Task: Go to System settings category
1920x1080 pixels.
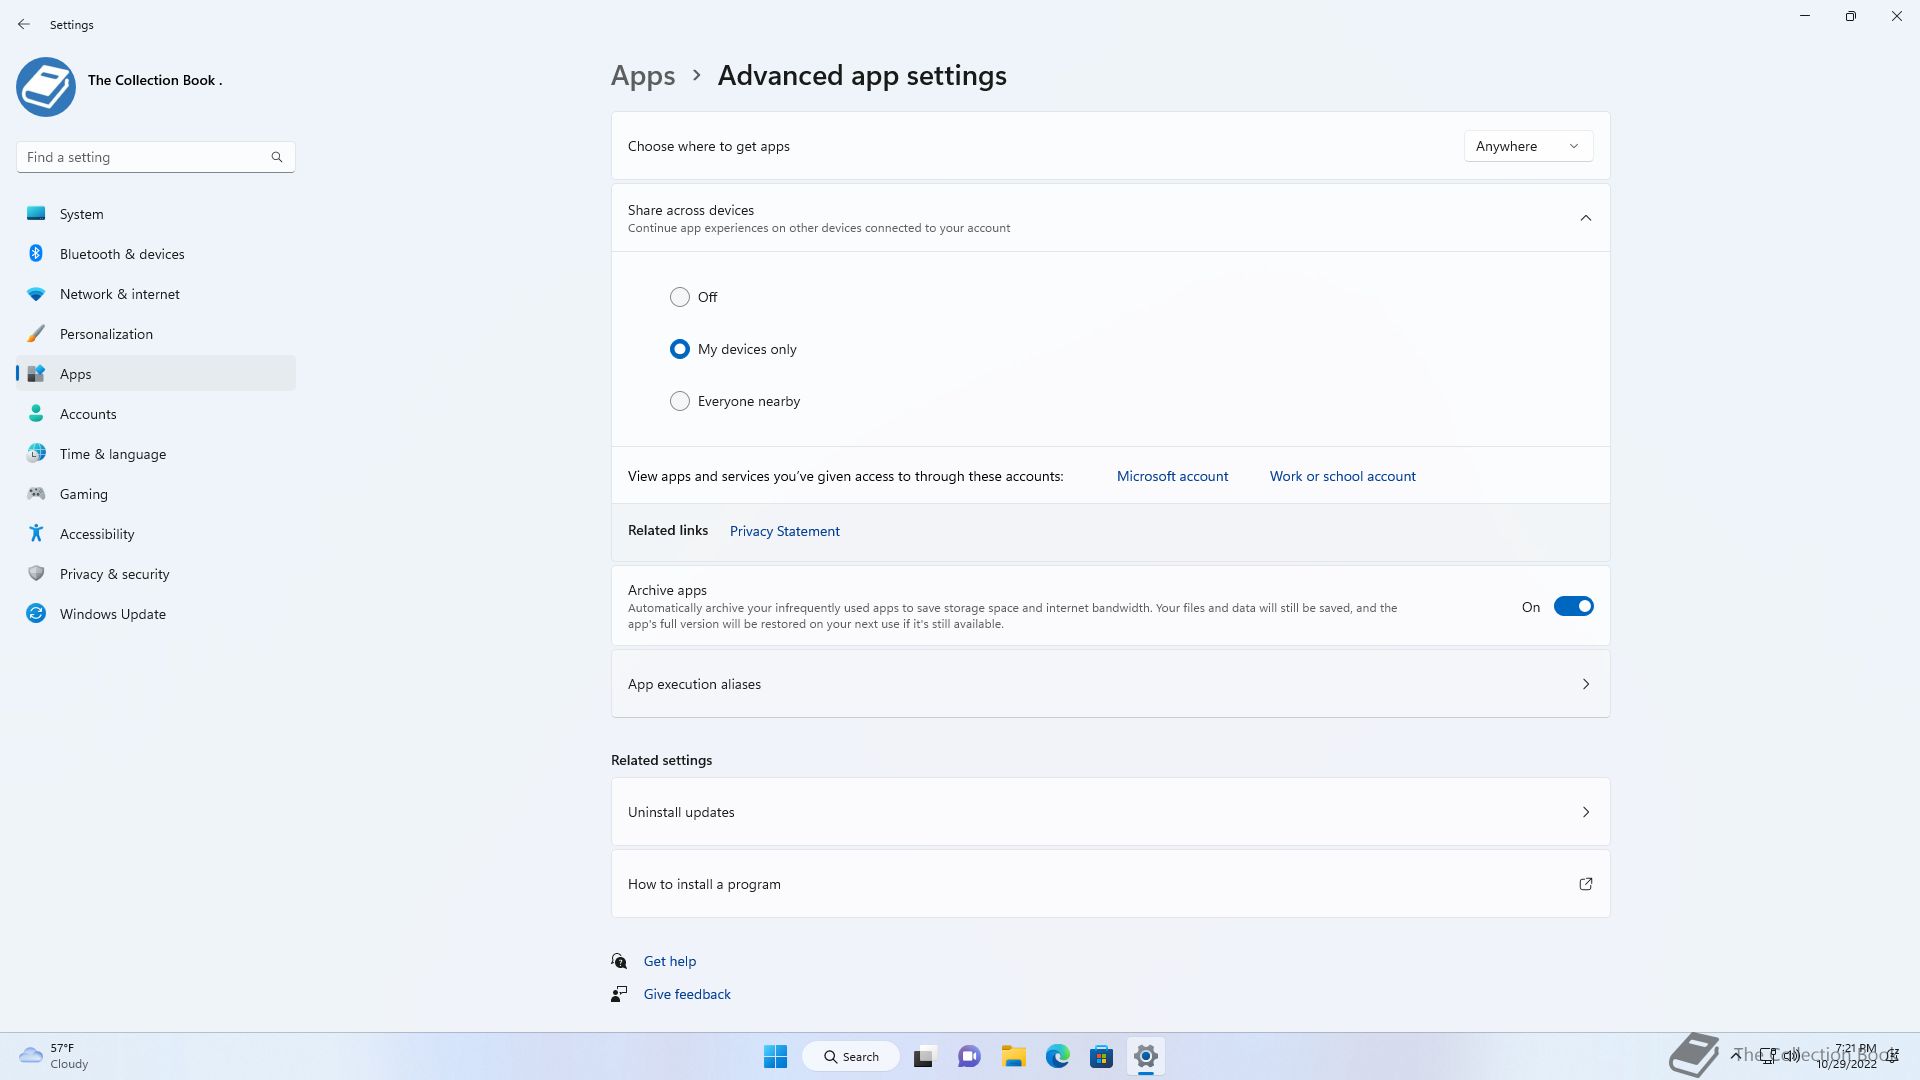Action: 156,214
